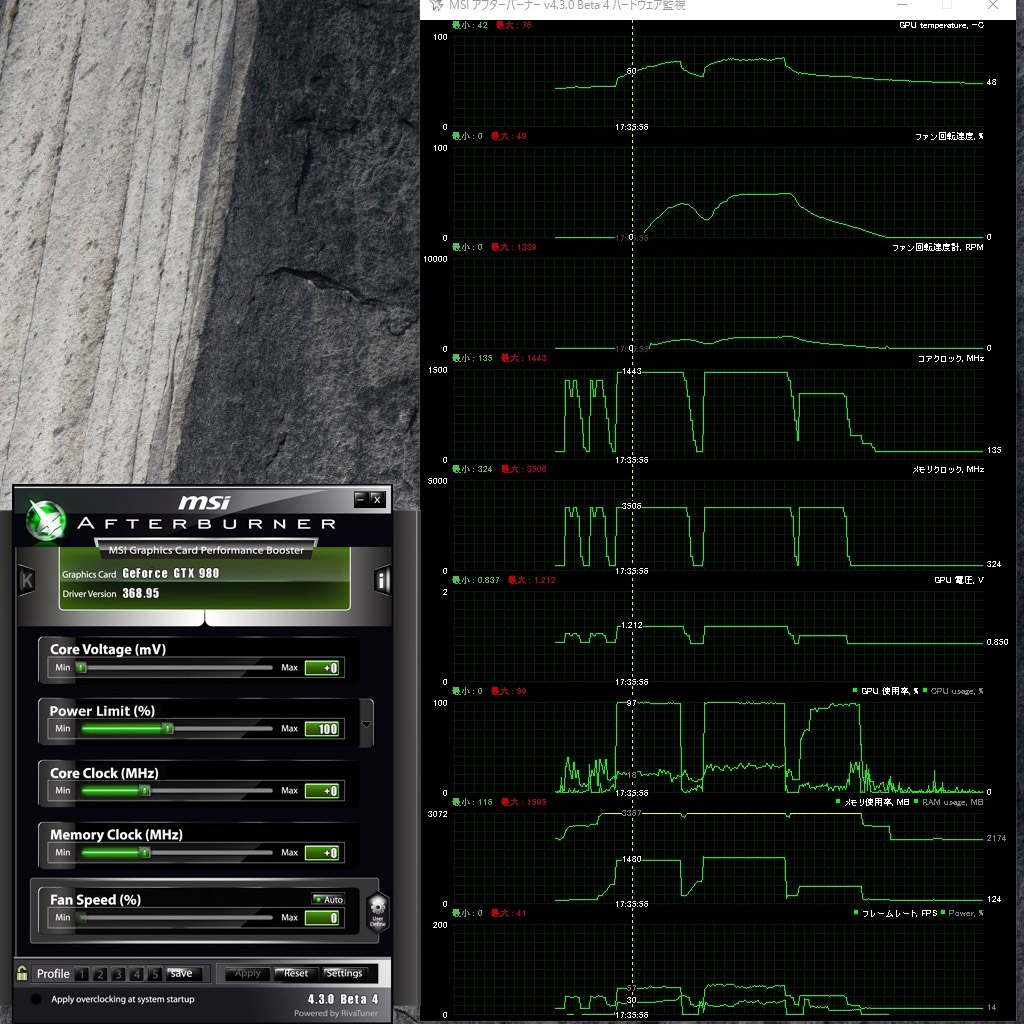Click the Core Clock value field
Viewport: 1024px width, 1024px height.
322,791
